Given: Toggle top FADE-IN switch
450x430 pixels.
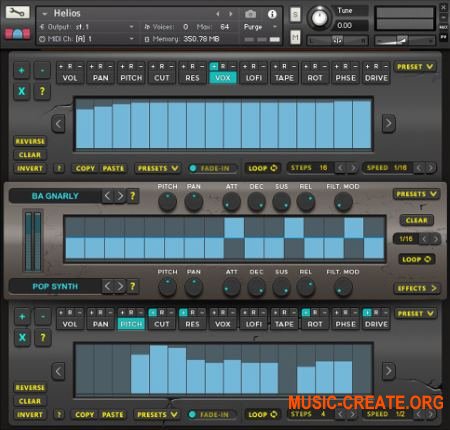Looking at the screenshot, I should (213, 168).
